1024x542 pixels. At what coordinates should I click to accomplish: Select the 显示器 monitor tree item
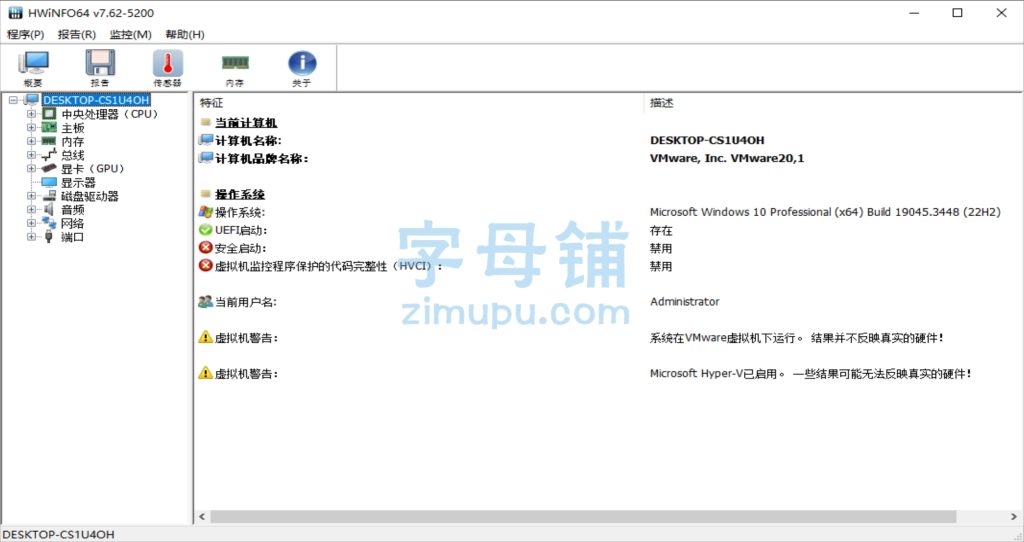77,183
